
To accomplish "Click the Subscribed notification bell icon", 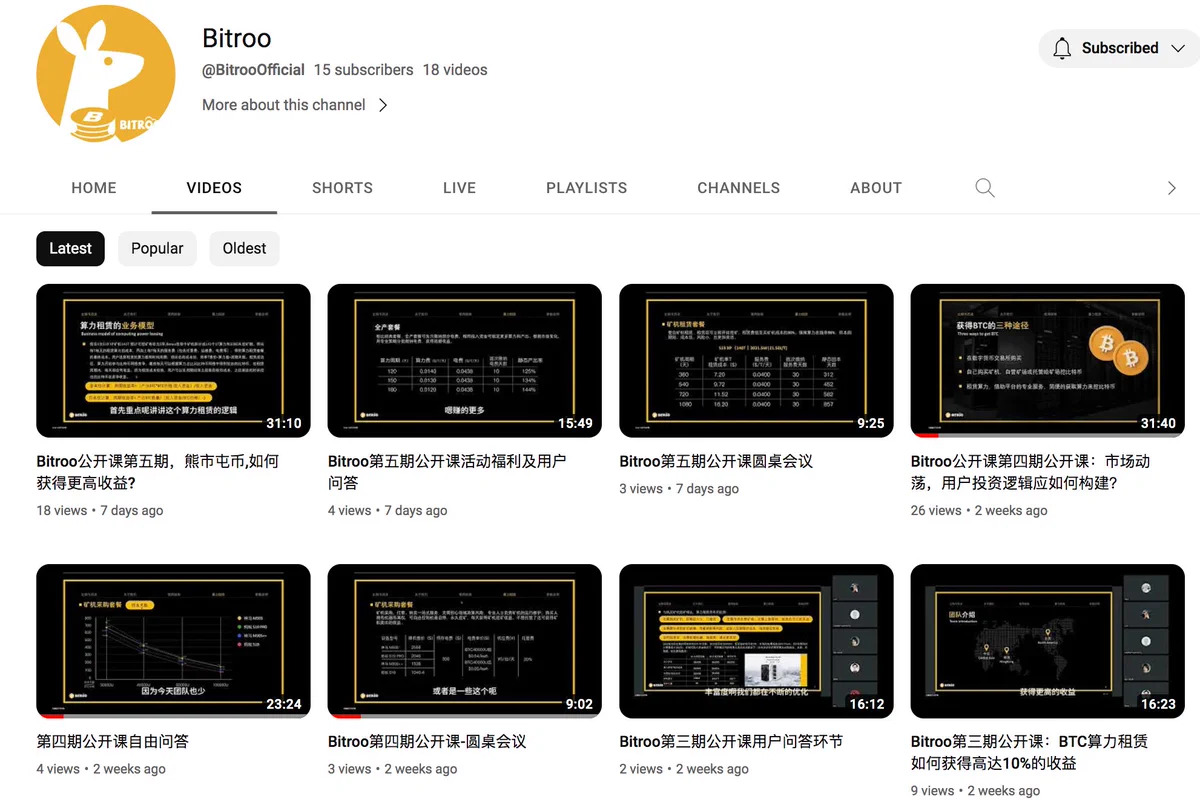I will pyautogui.click(x=1062, y=48).
